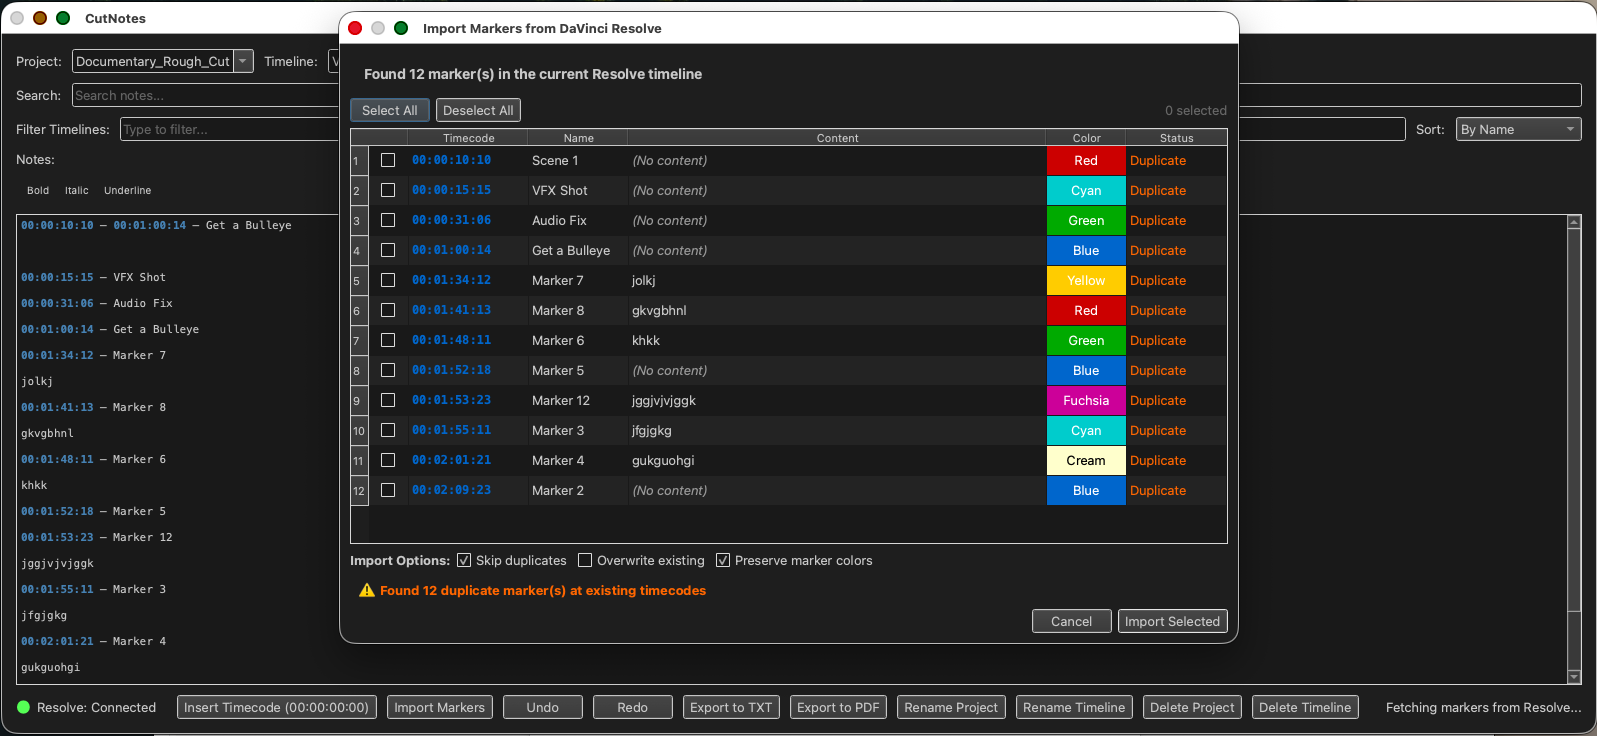Disable the Skip duplicates option
Image resolution: width=1597 pixels, height=736 pixels.
(x=464, y=560)
